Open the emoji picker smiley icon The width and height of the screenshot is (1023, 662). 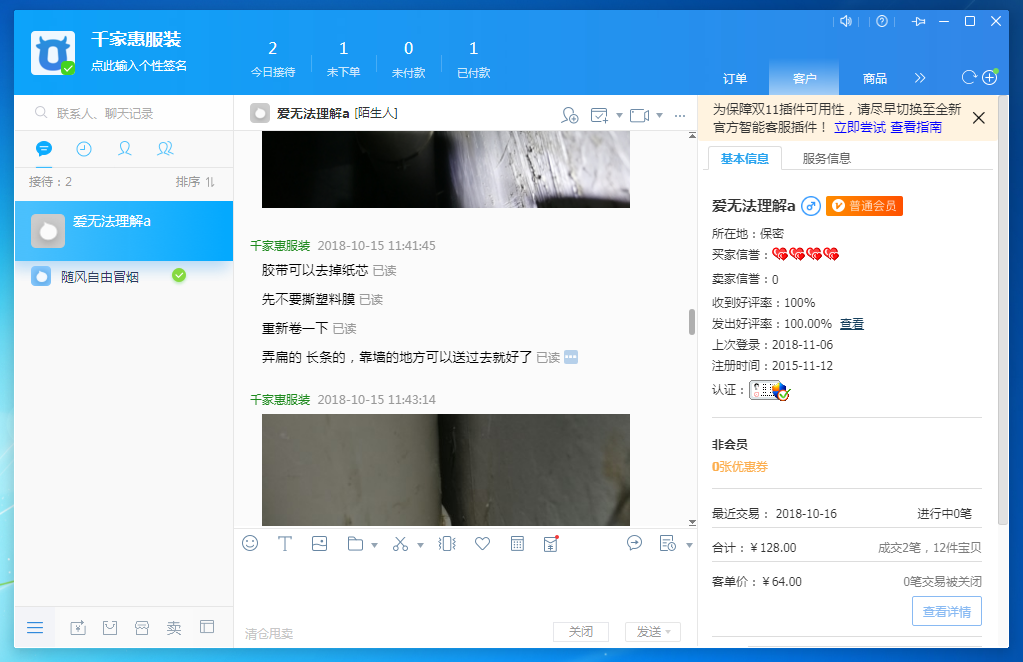250,543
